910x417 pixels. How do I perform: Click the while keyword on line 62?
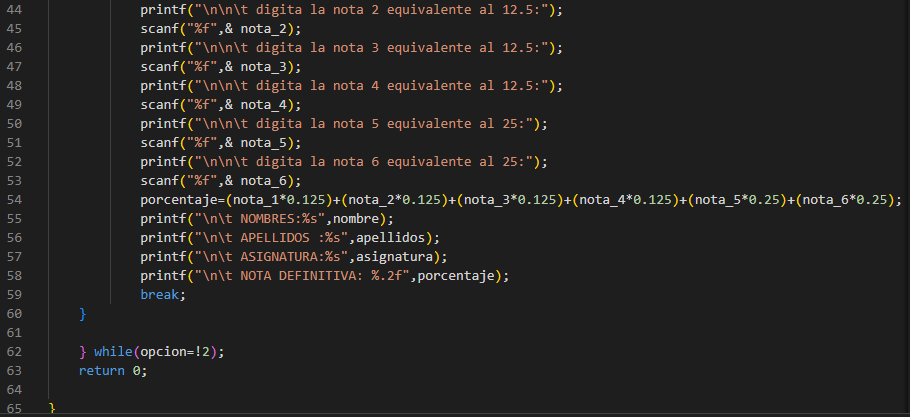(x=112, y=352)
